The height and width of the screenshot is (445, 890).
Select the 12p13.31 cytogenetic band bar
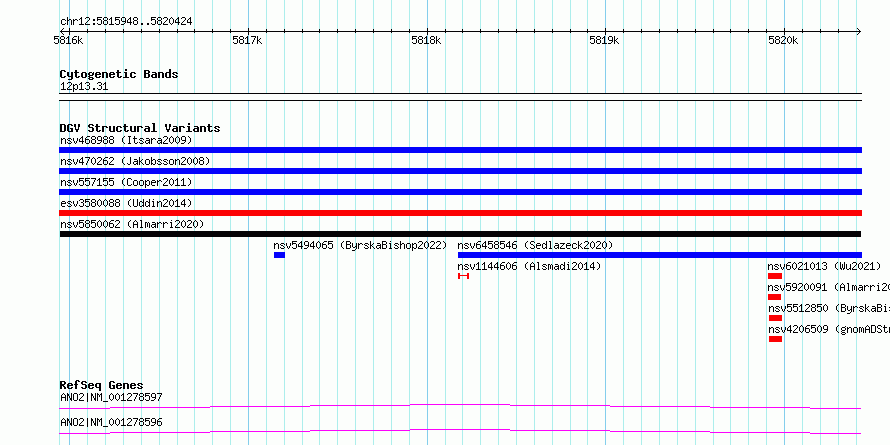pyautogui.click(x=460, y=97)
